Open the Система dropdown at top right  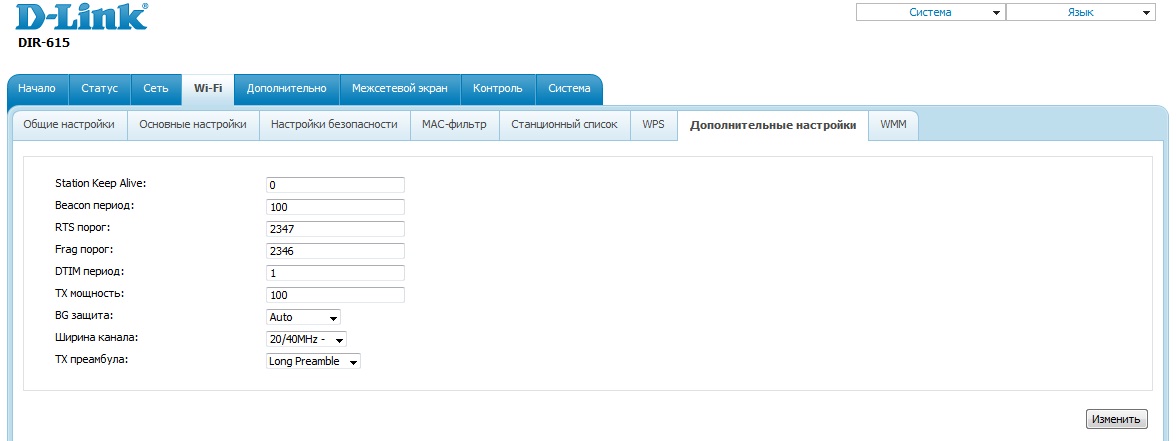[931, 12]
